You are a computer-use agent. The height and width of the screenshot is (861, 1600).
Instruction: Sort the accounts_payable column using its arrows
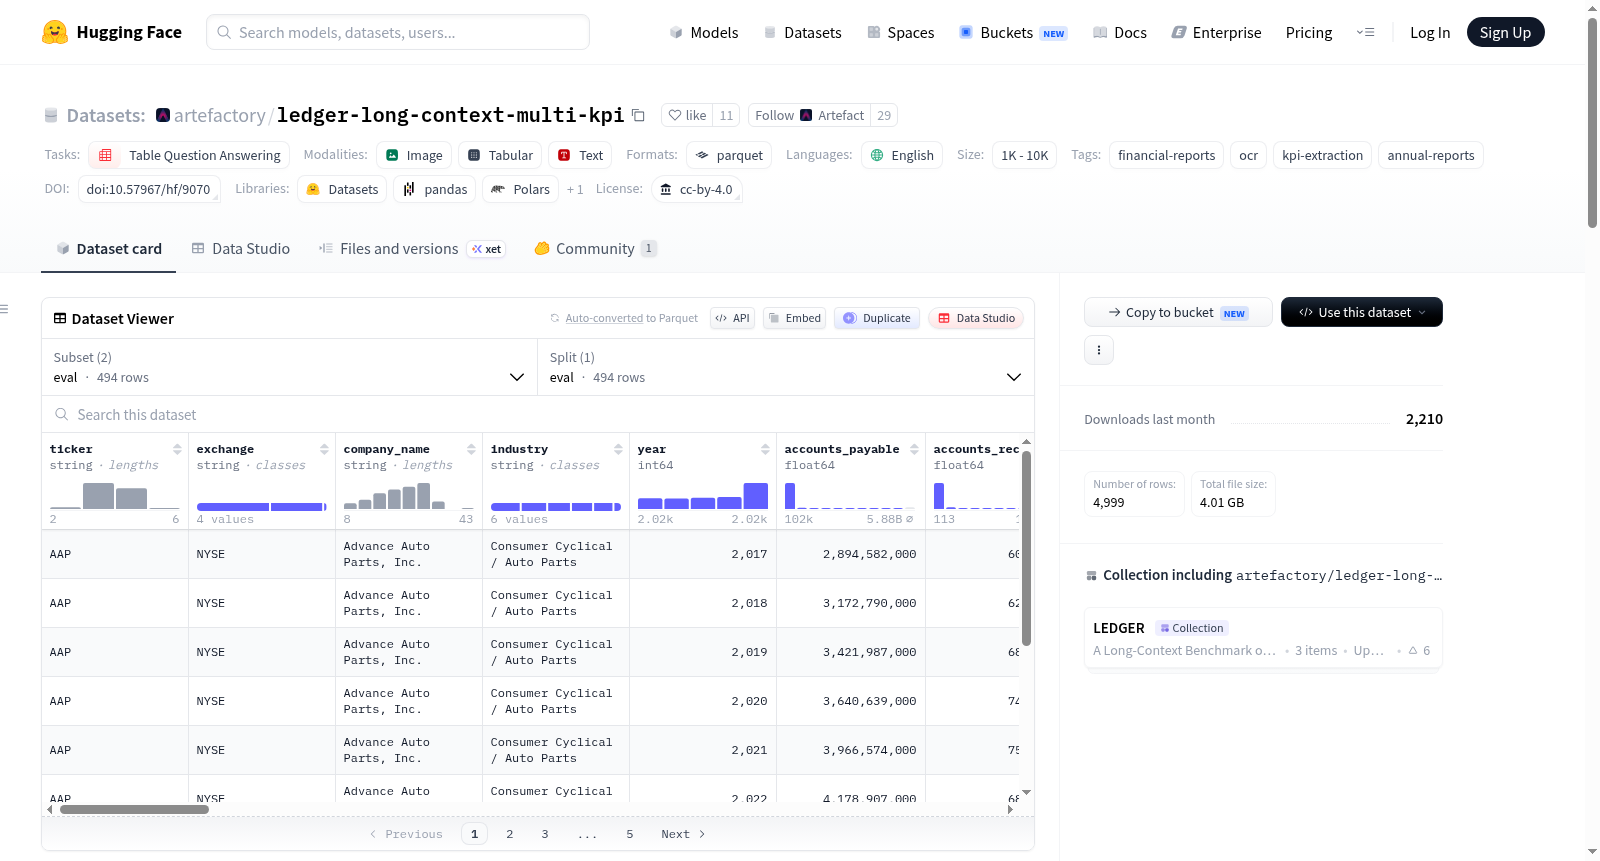pos(914,449)
